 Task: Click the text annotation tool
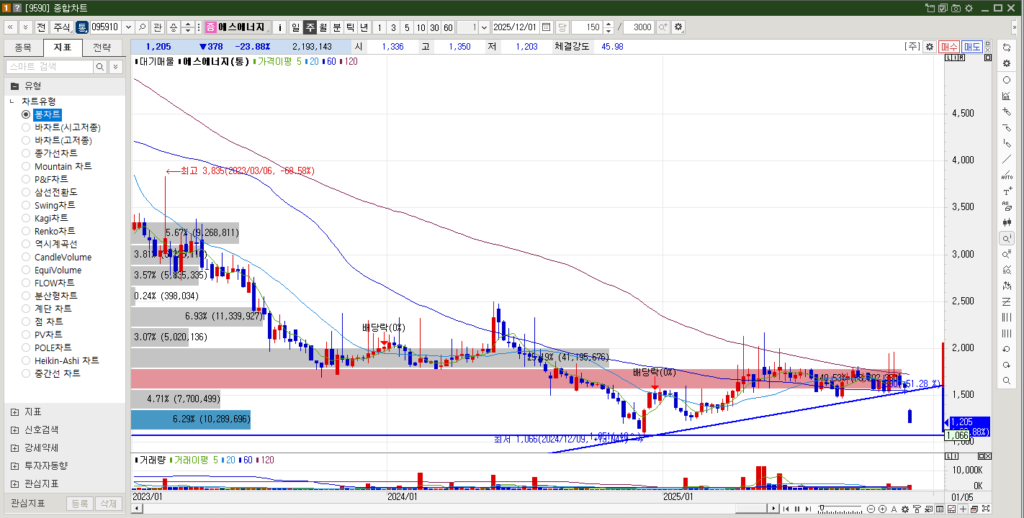click(1006, 191)
